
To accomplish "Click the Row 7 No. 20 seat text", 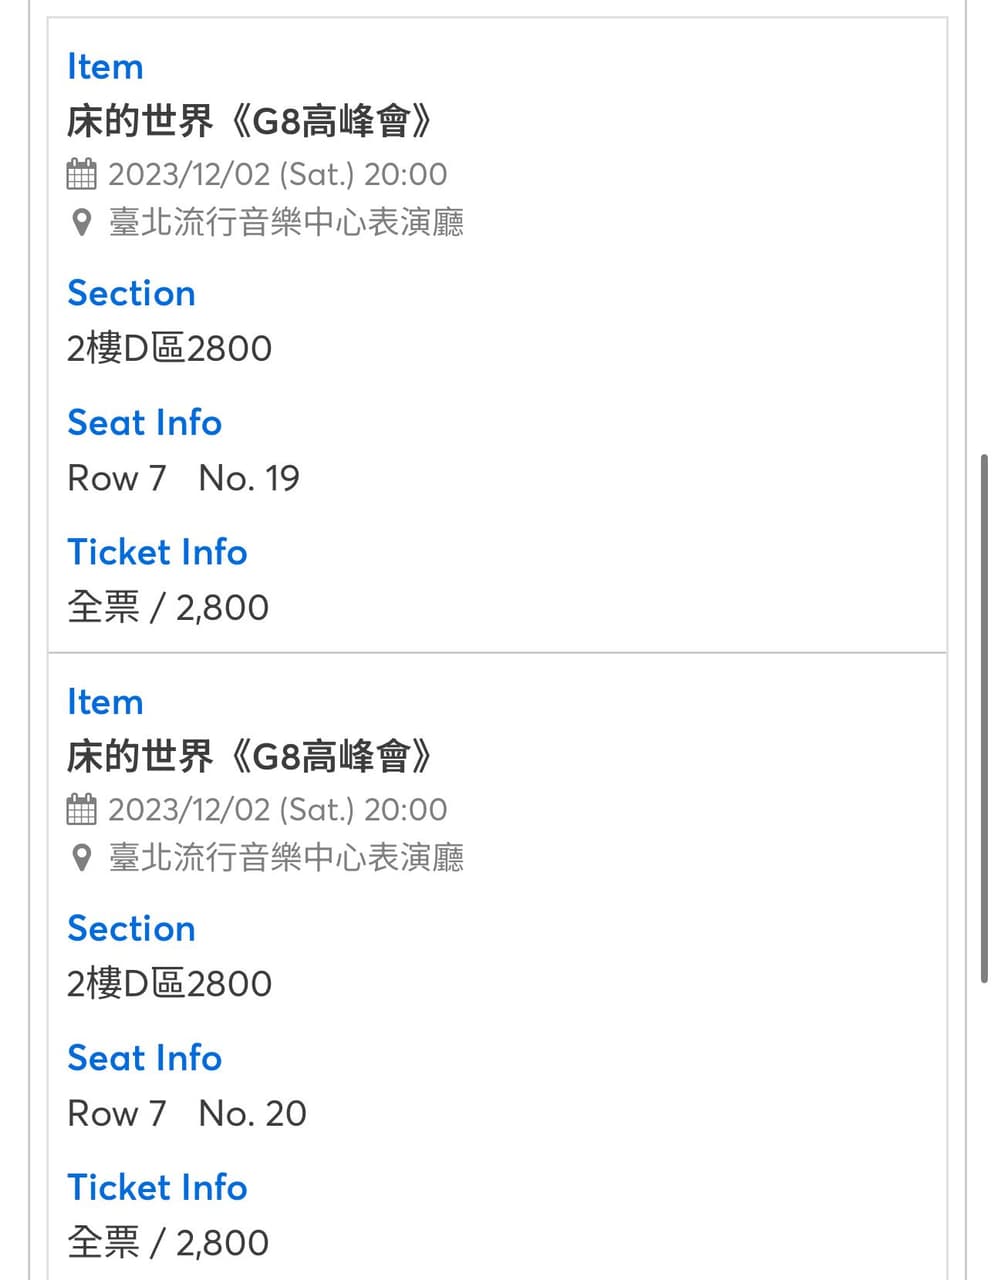I will tap(187, 1113).
